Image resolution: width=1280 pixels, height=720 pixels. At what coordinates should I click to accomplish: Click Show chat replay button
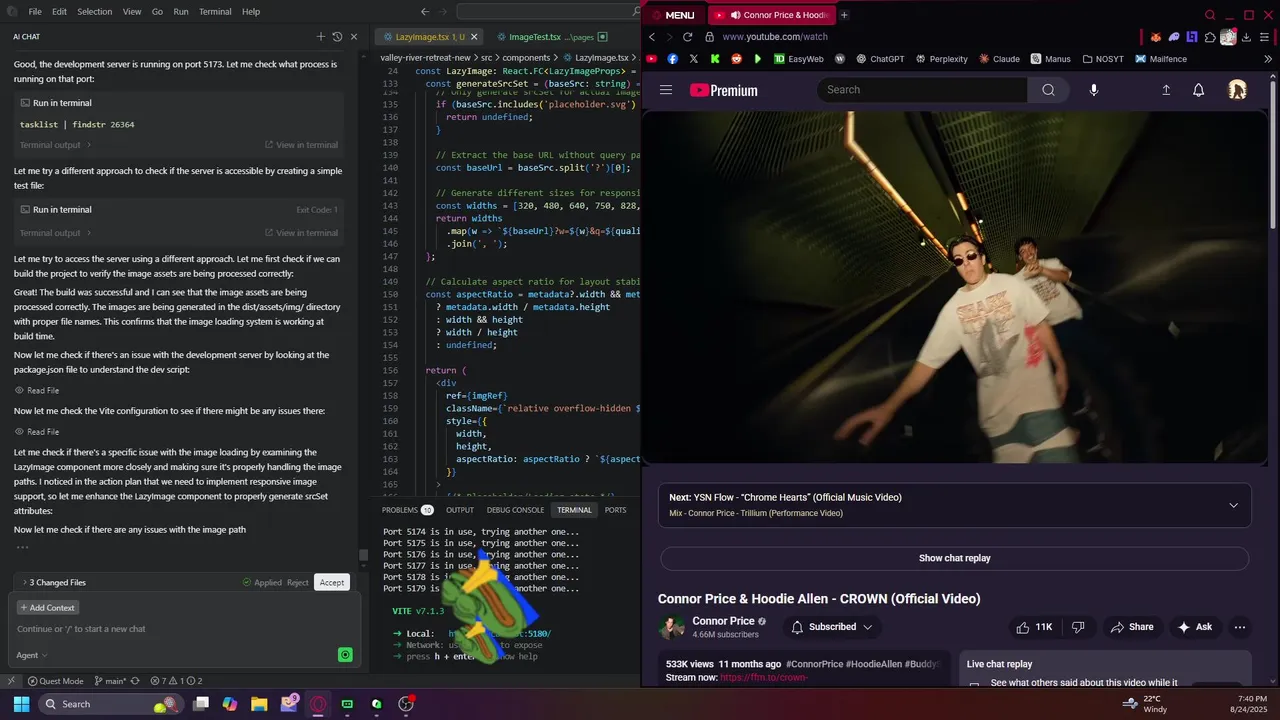pos(955,558)
